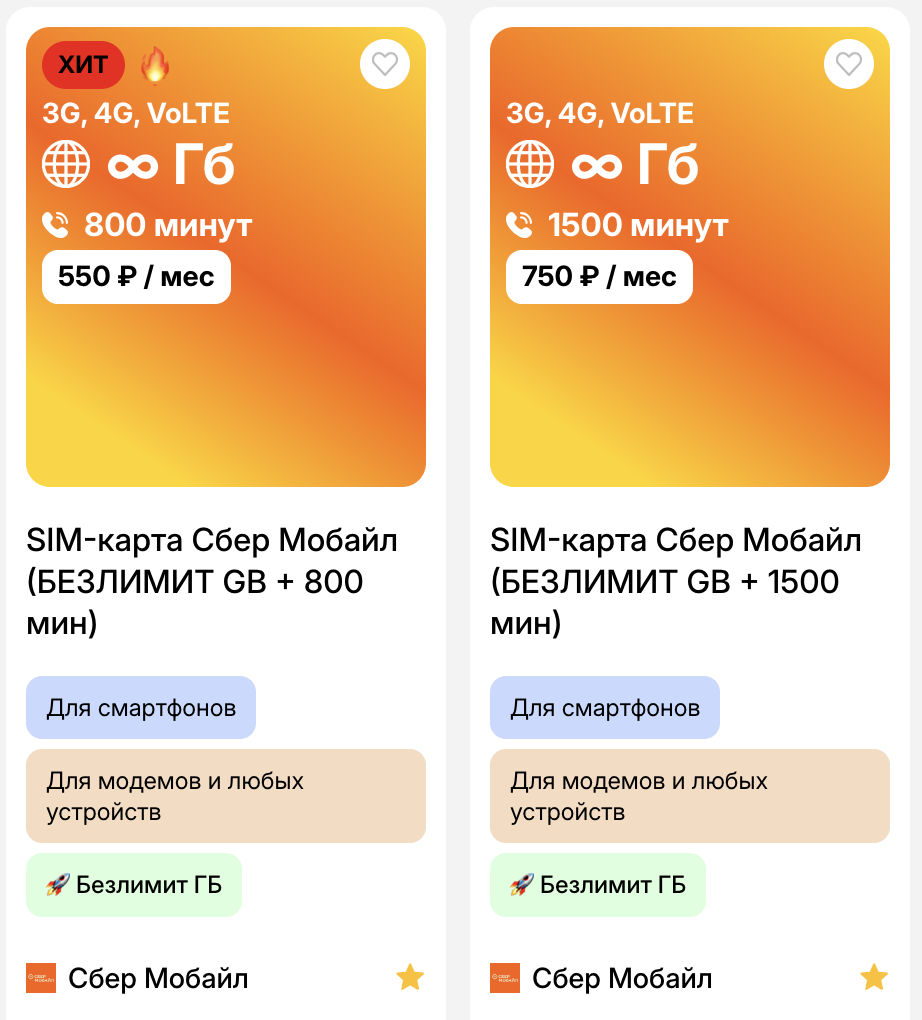Click the ХИТ badge on first card
Viewport: 922px width, 1020px height.
(x=83, y=66)
